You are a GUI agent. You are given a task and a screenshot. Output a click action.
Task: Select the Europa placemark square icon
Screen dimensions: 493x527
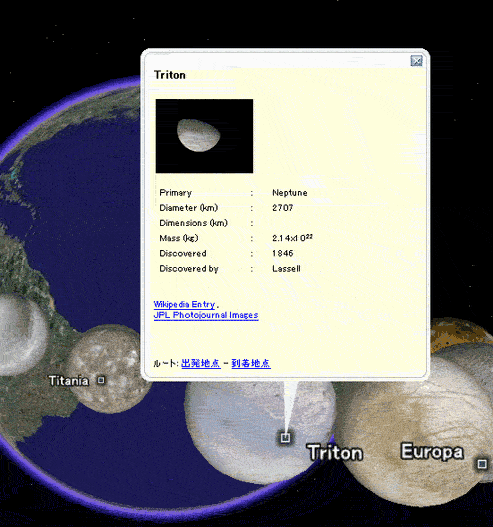[x=482, y=464]
